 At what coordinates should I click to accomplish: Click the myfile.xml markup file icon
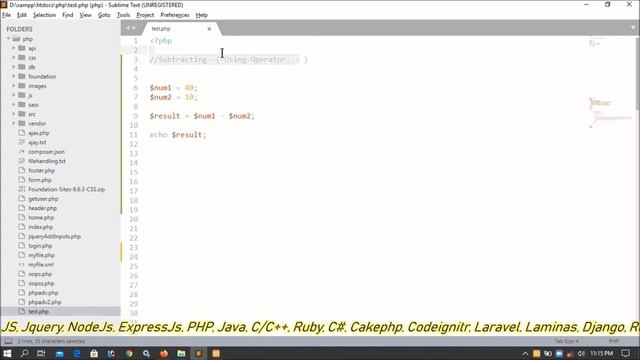22,264
